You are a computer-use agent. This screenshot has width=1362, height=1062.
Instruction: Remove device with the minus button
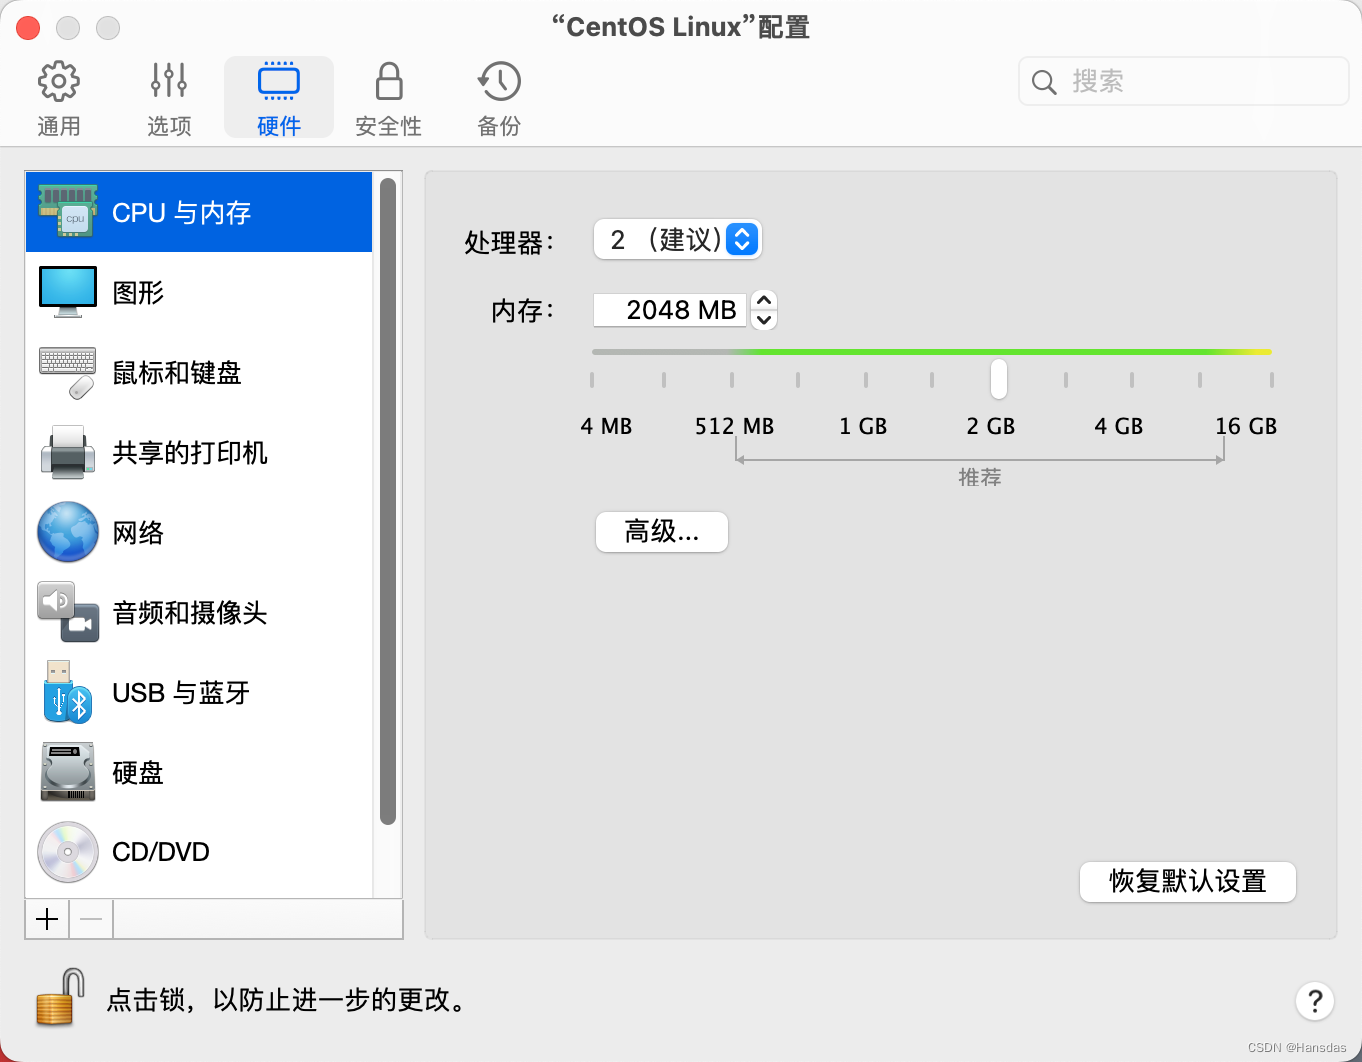point(91,919)
